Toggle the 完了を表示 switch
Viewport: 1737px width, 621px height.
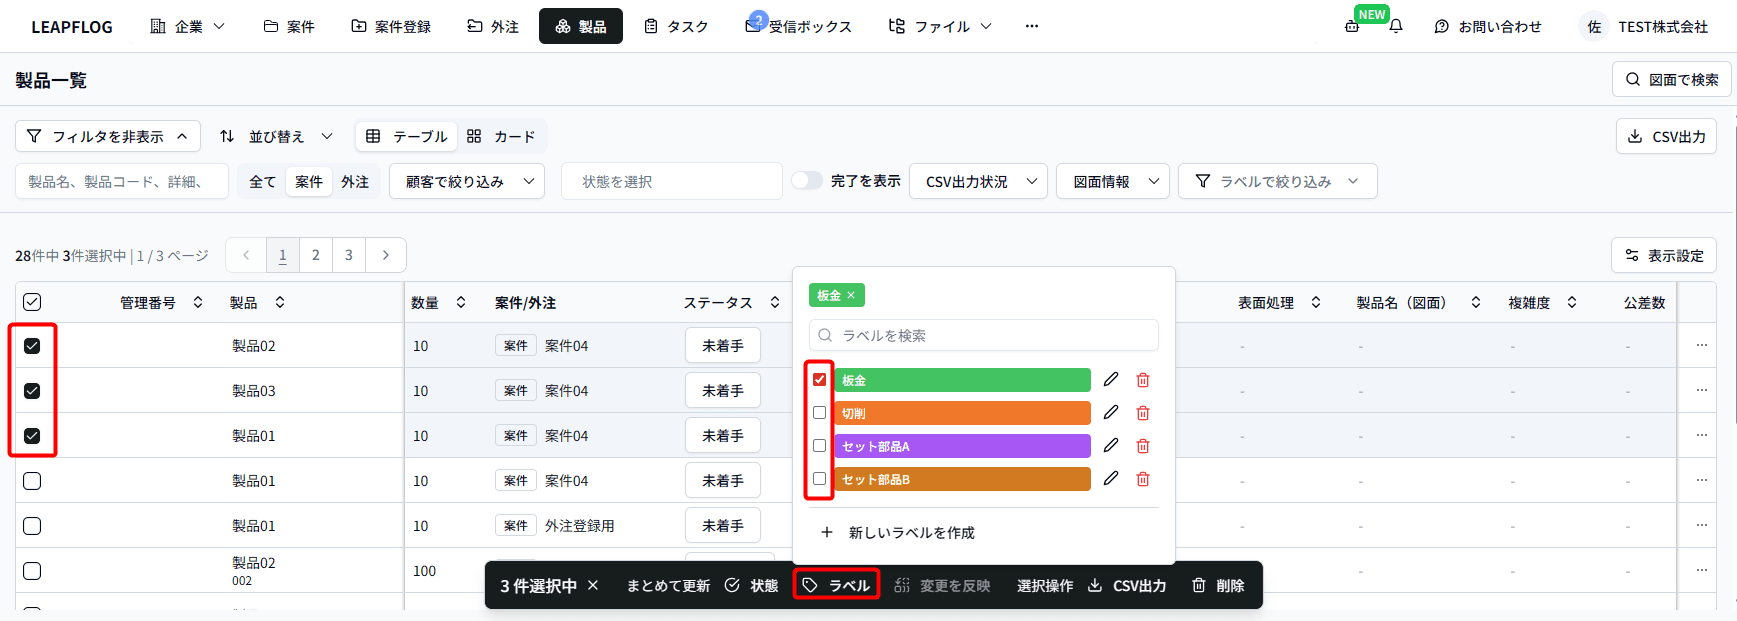click(807, 180)
